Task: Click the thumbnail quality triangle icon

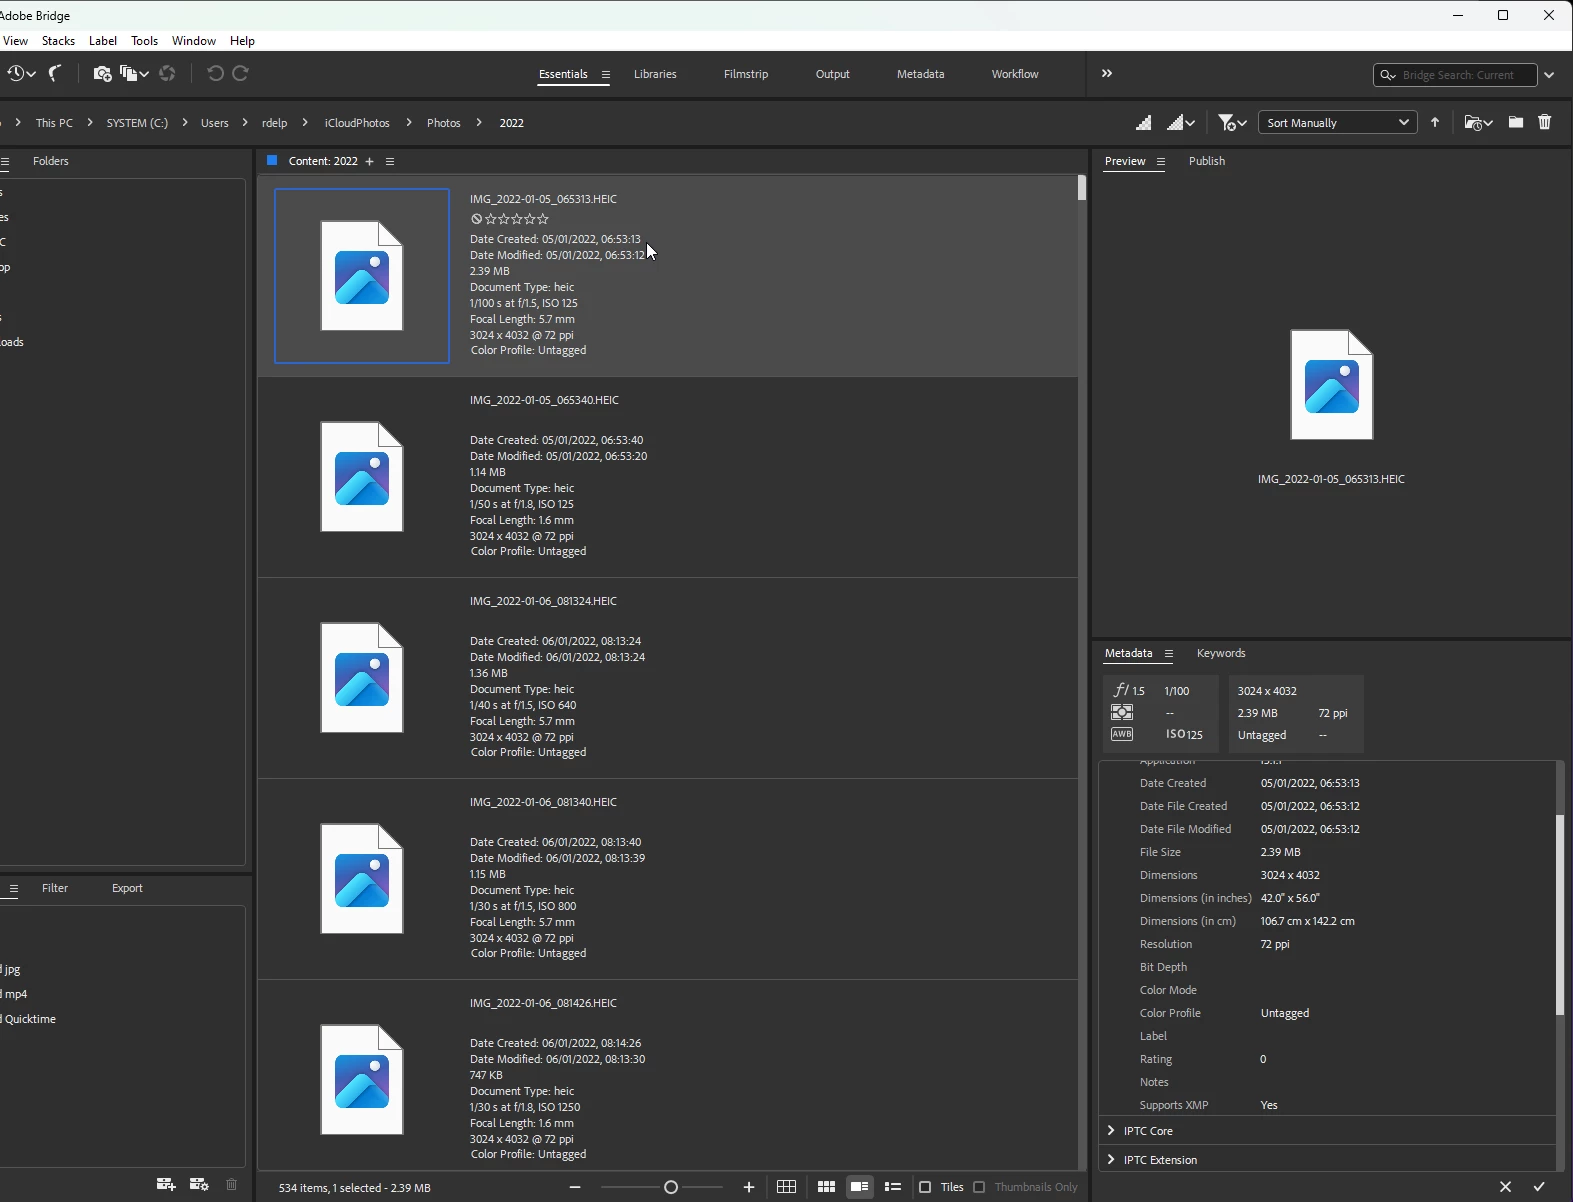Action: (x=1144, y=122)
